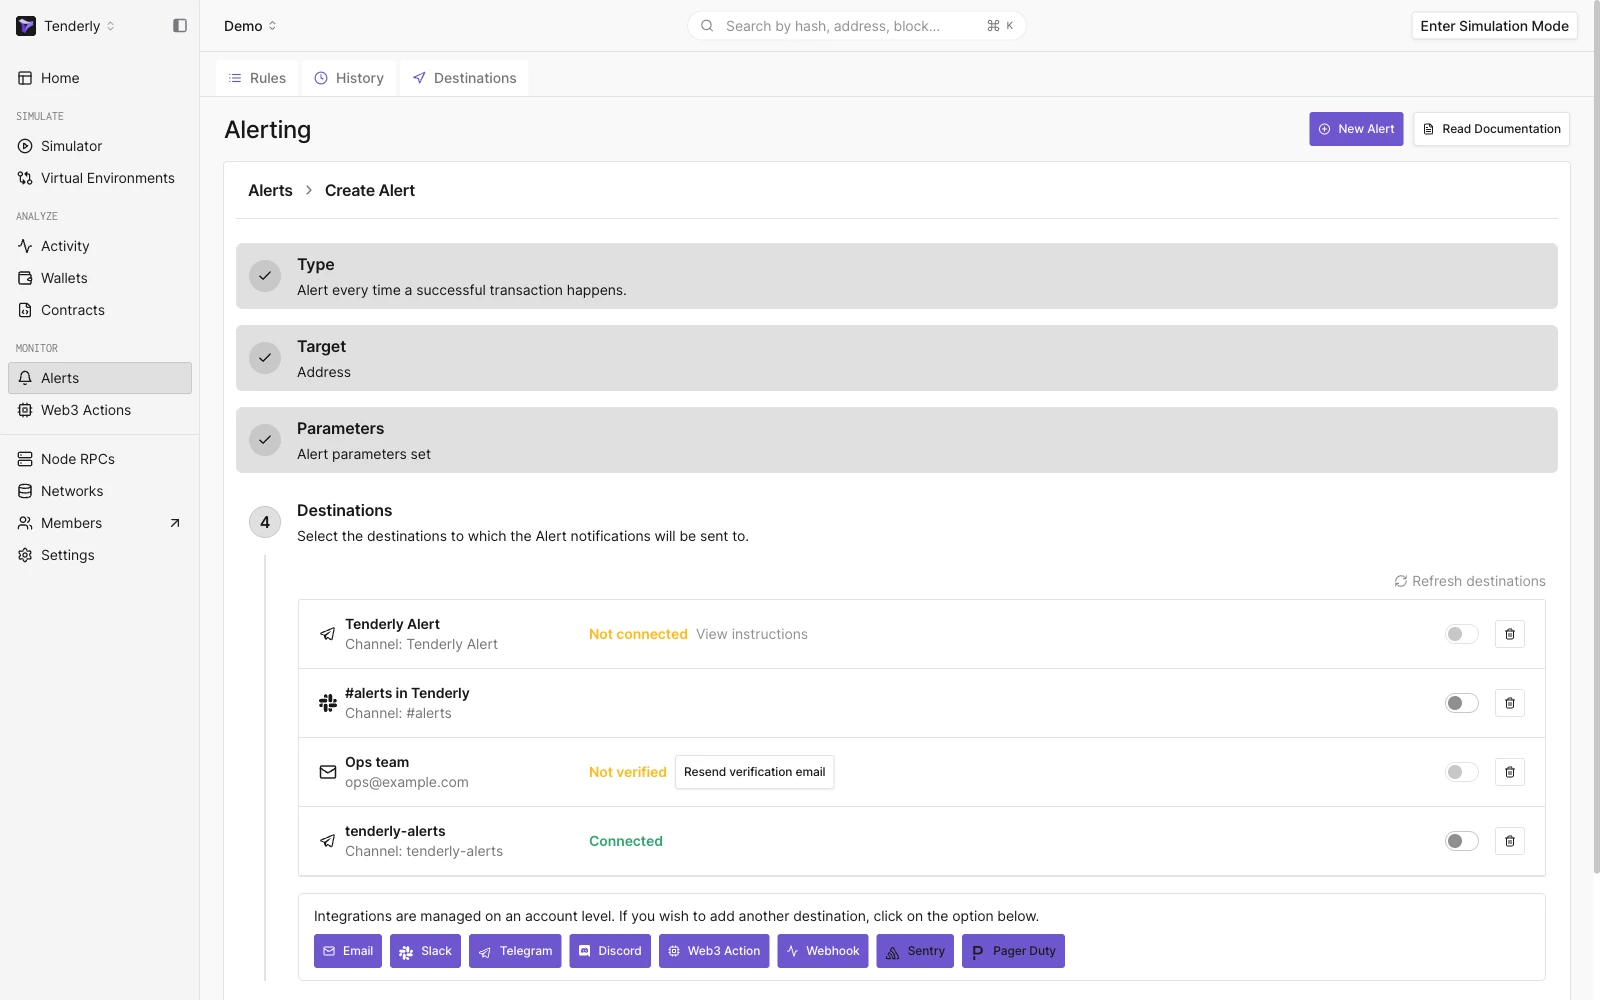
Task: Add a Sentry destination
Action: (915, 951)
